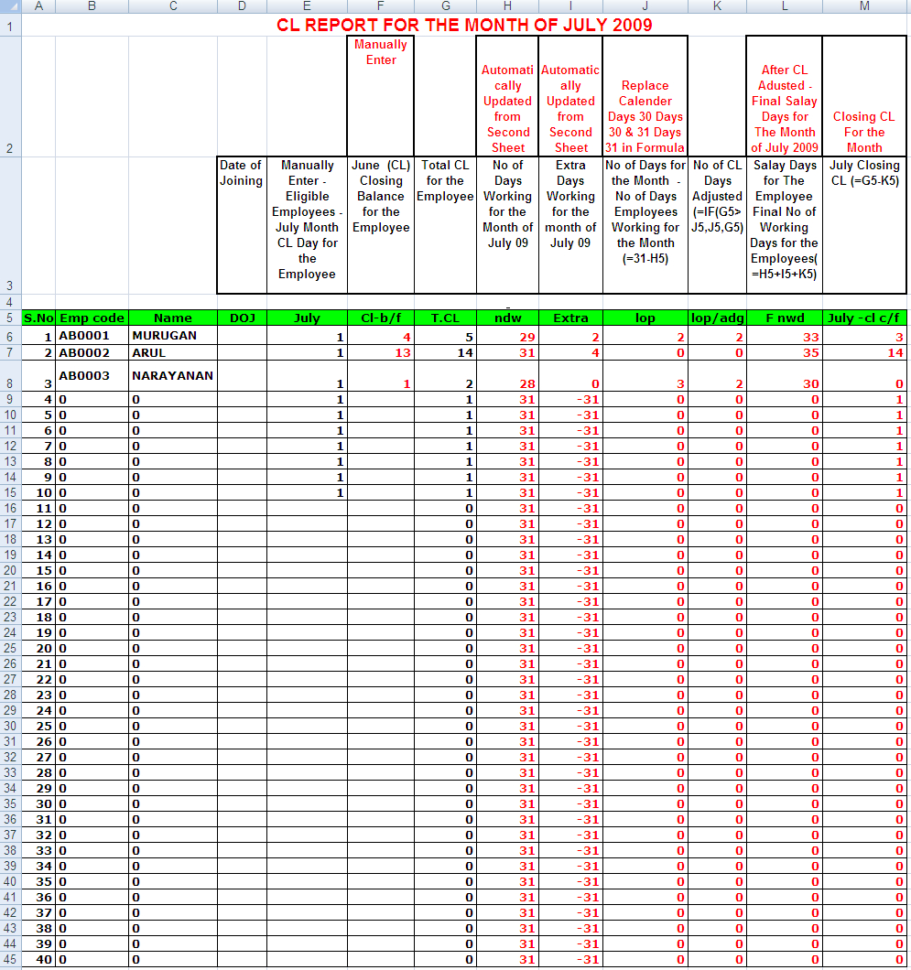This screenshot has width=911, height=970.
Task: Click the green S.No header cell
Action: [38, 317]
